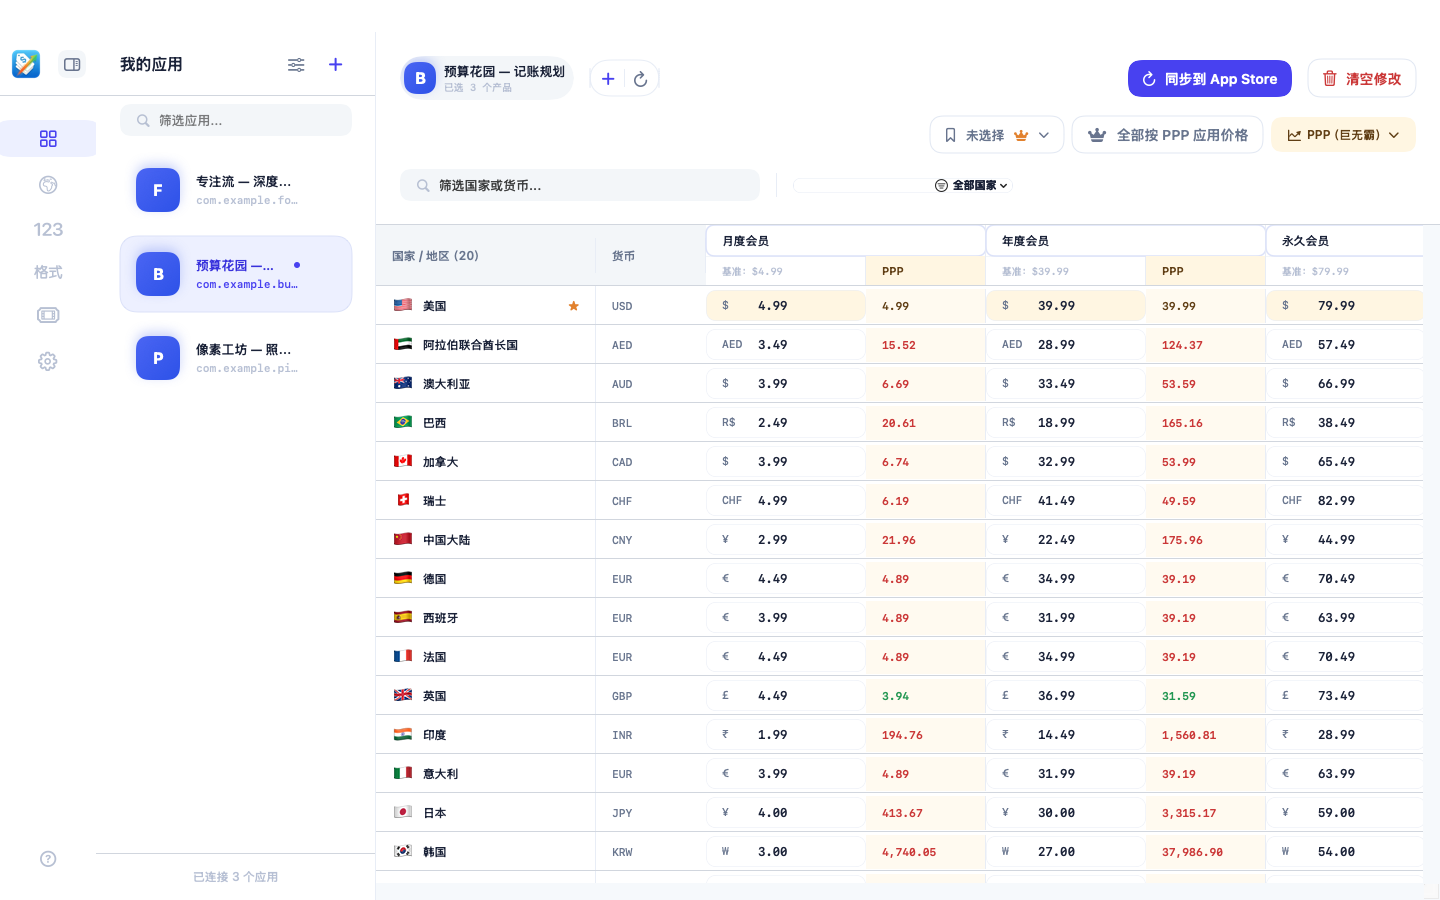Click the 年度会员 column header
Viewport: 1440px width, 900px height.
click(x=1126, y=241)
